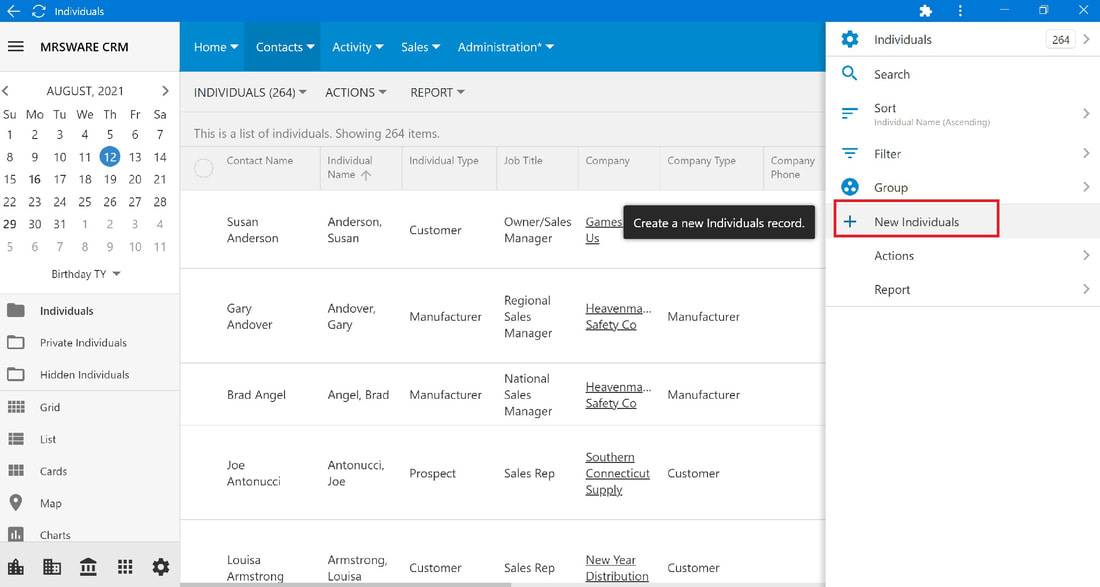Viewport: 1100px width, 587px height.
Task: Click Search in the side panel
Action: 962,74
